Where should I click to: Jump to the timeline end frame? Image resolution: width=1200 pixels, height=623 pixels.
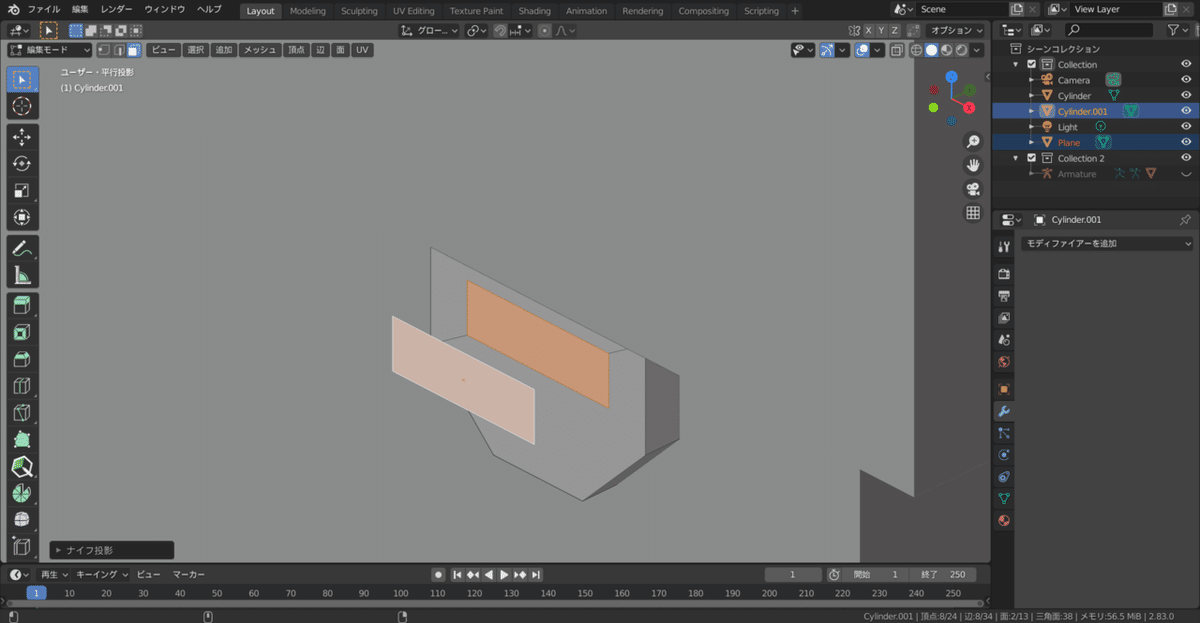(x=536, y=575)
